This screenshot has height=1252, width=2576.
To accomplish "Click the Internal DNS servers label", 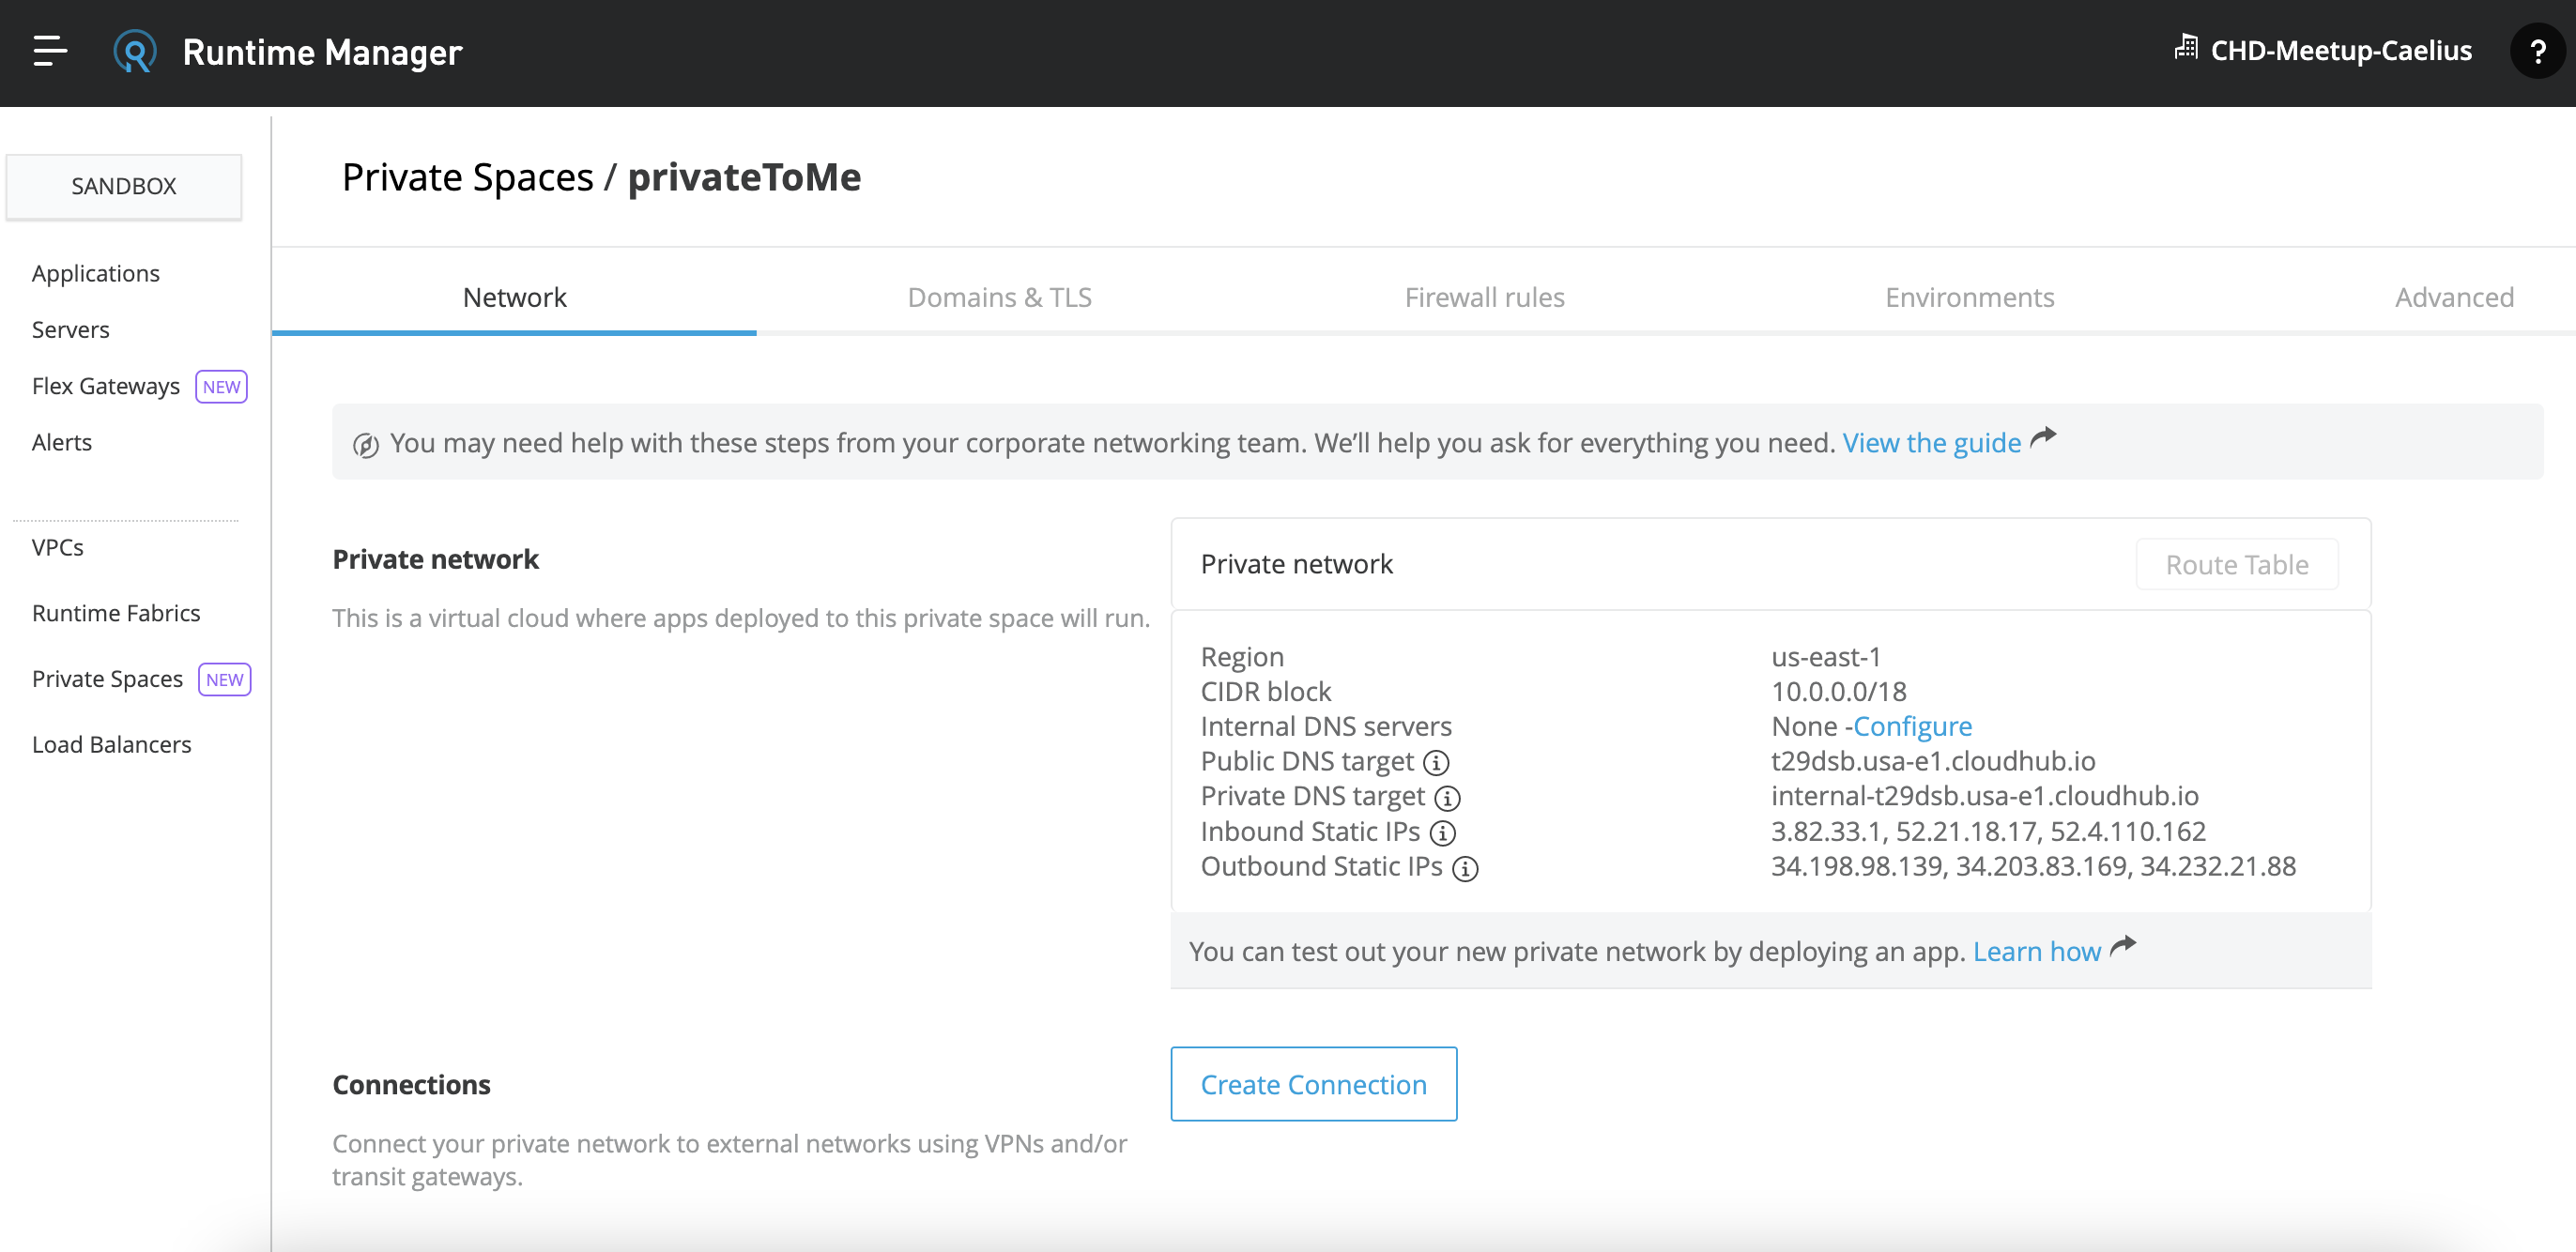I will coord(1326,726).
